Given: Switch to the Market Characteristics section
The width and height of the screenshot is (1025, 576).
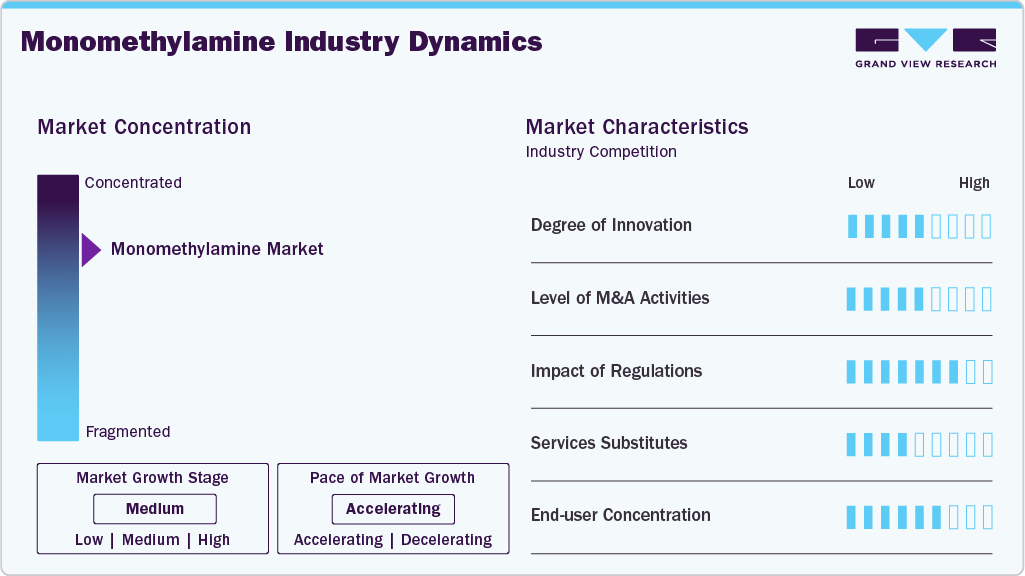Looking at the screenshot, I should pyautogui.click(x=637, y=127).
